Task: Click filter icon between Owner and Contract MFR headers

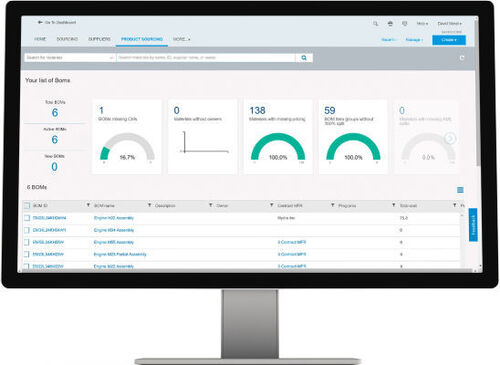Action: pyautogui.click(x=271, y=205)
